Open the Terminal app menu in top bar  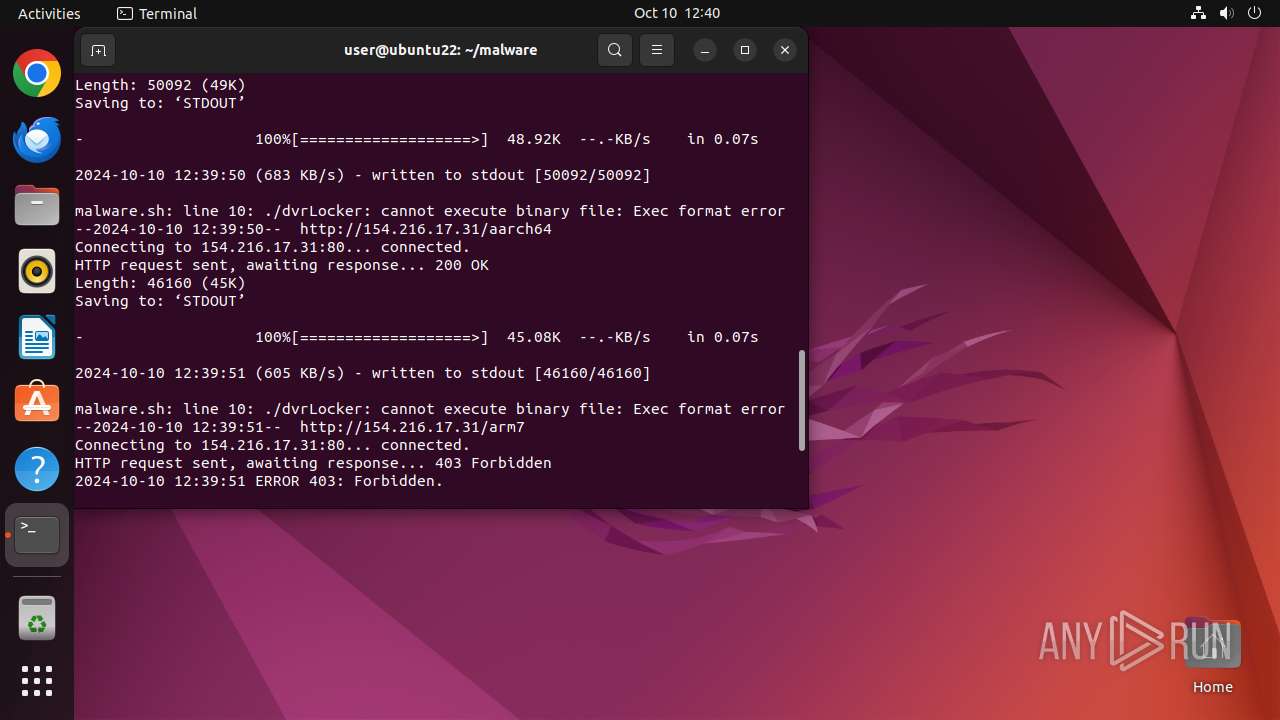coord(157,13)
